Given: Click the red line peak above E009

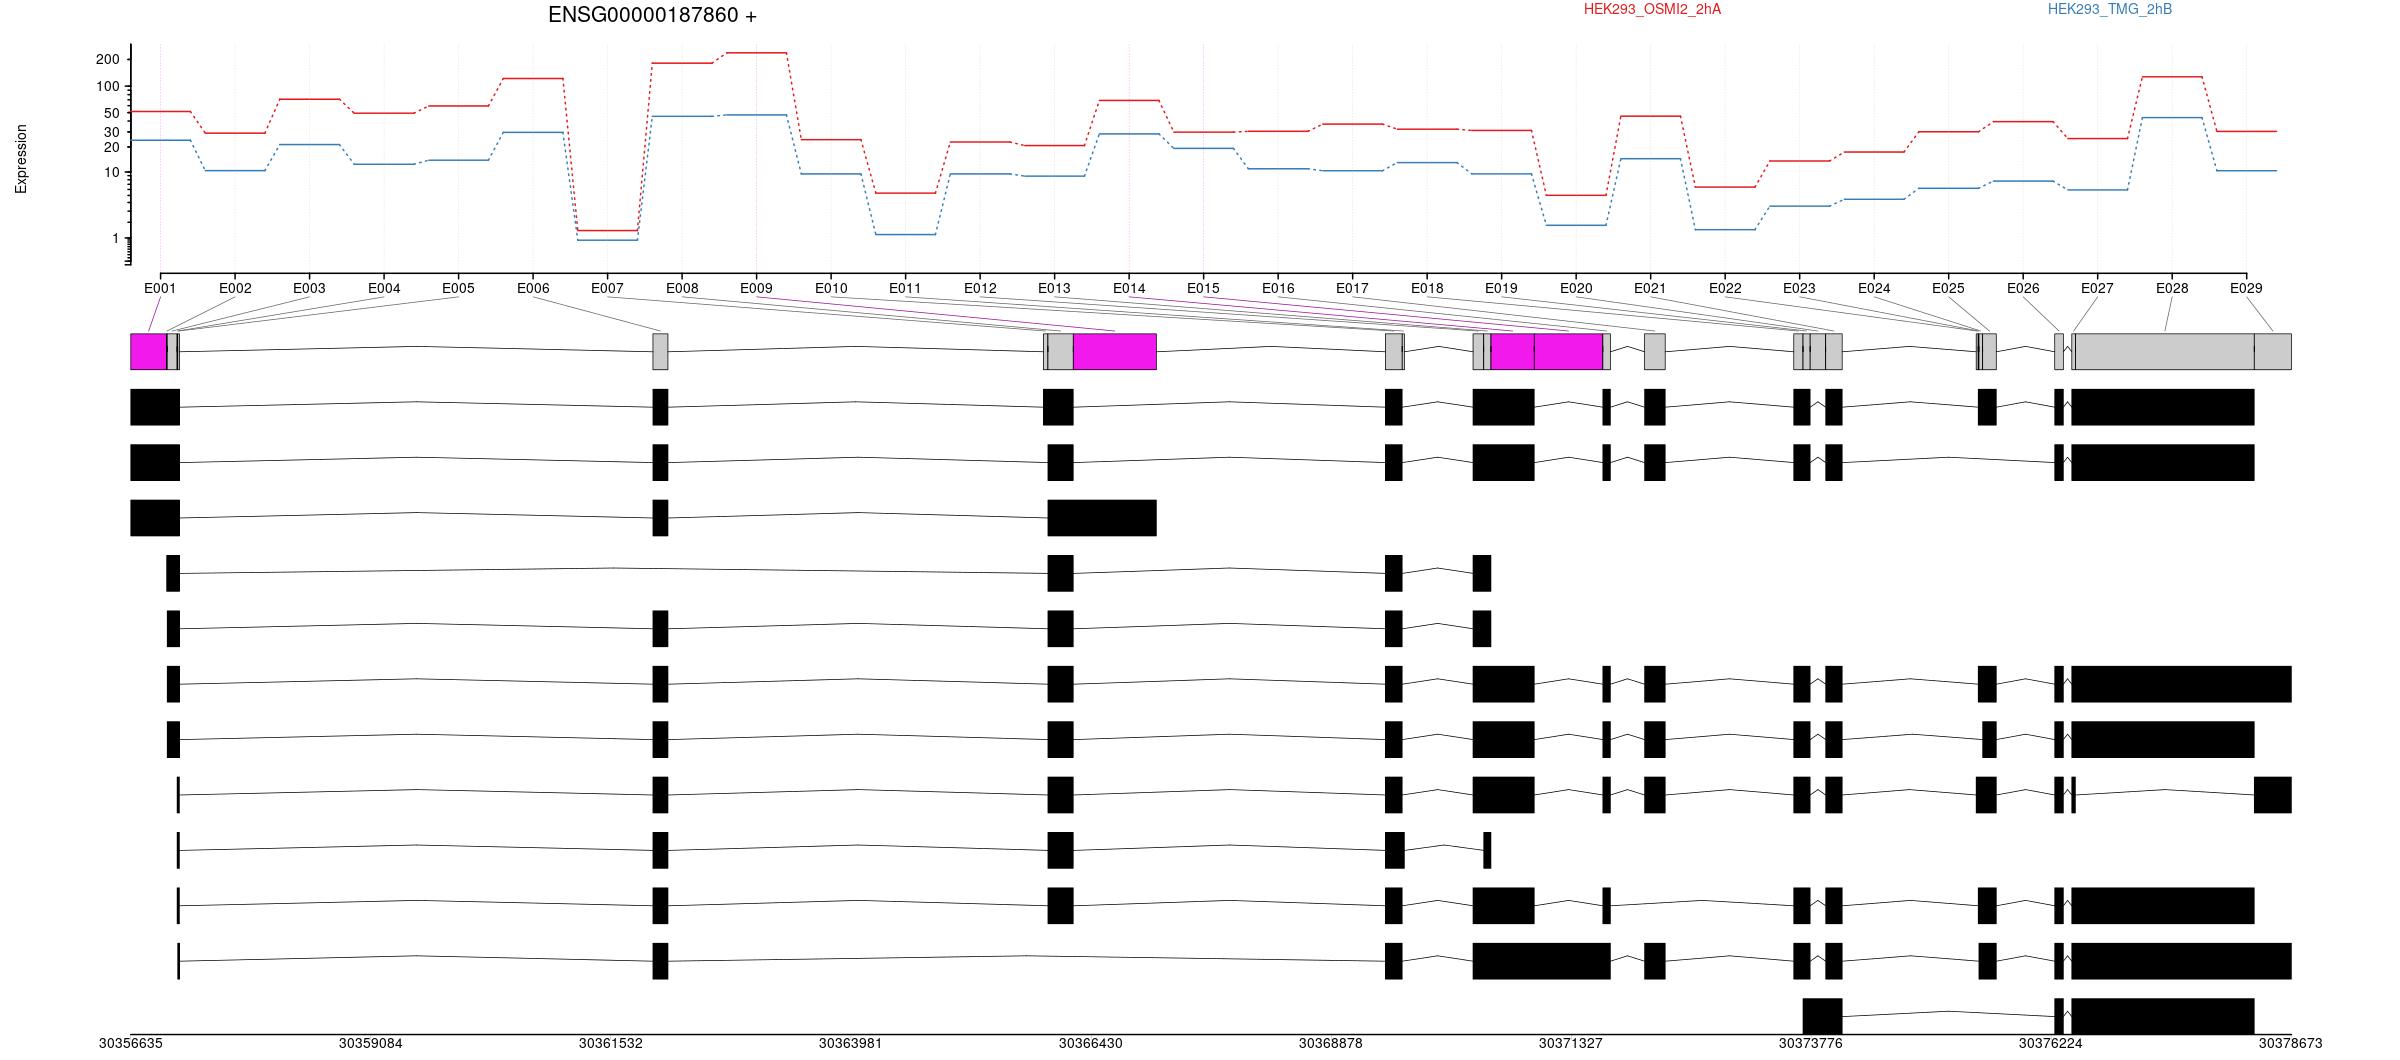Looking at the screenshot, I should coord(756,52).
